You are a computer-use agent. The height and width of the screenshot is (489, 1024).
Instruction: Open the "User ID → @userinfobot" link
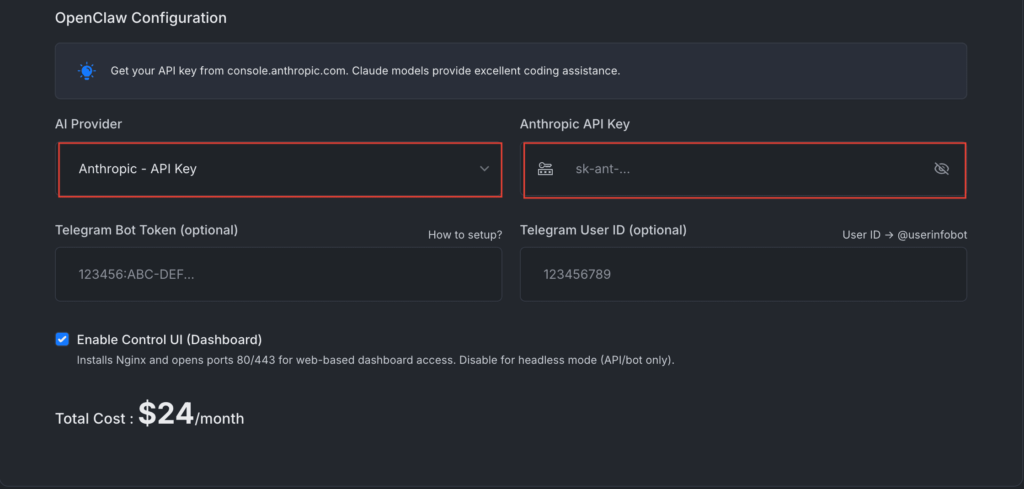(904, 235)
